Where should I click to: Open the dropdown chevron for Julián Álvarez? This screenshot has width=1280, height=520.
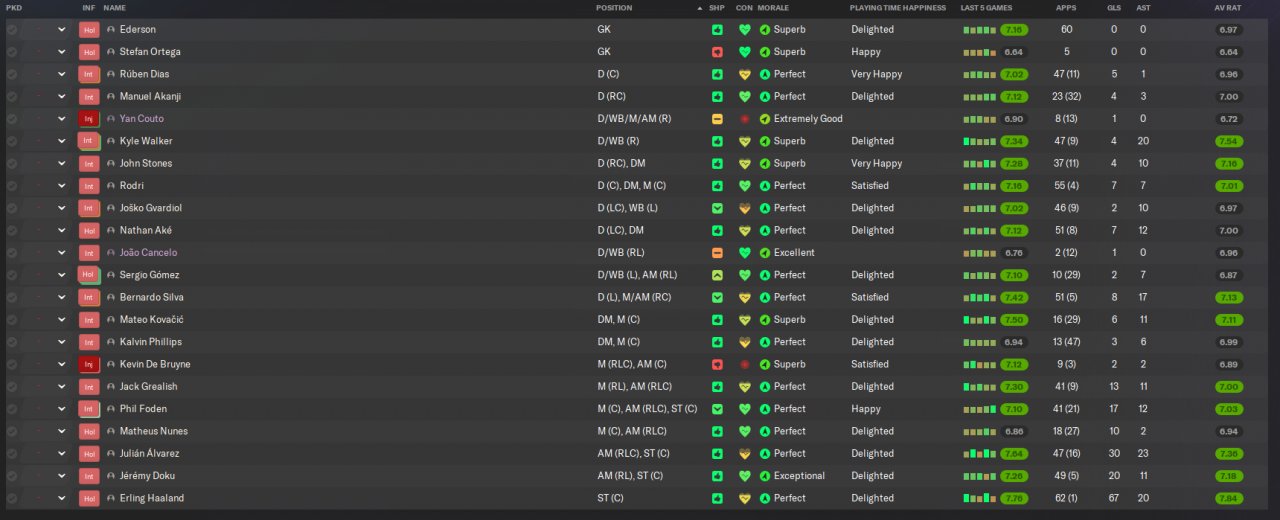(x=62, y=454)
